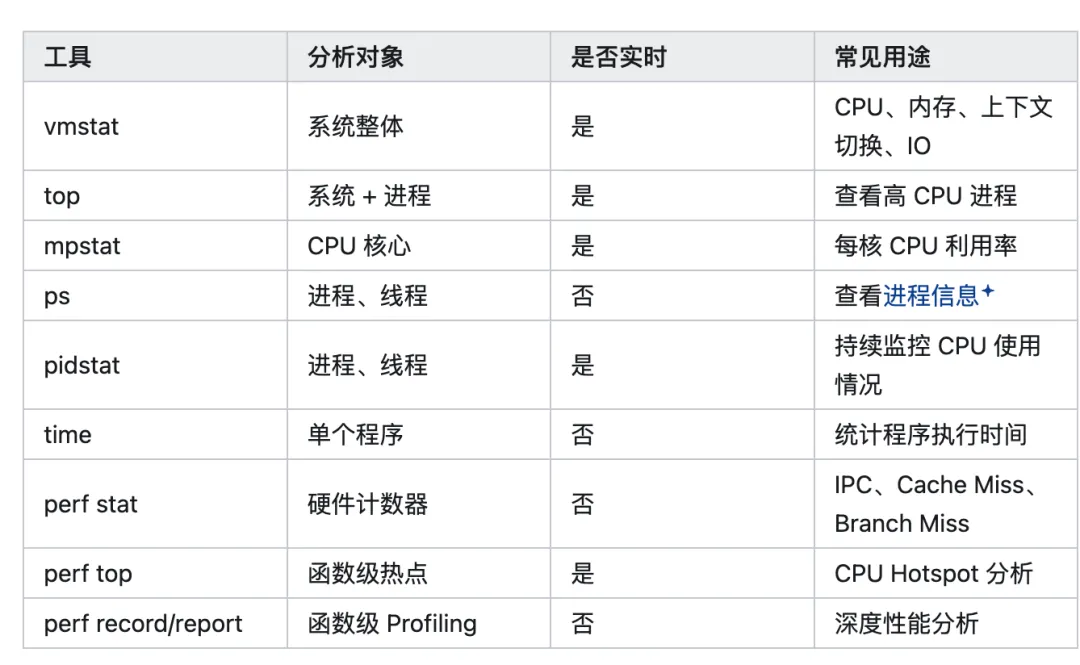Select the 分析对象 column header

click(419, 57)
